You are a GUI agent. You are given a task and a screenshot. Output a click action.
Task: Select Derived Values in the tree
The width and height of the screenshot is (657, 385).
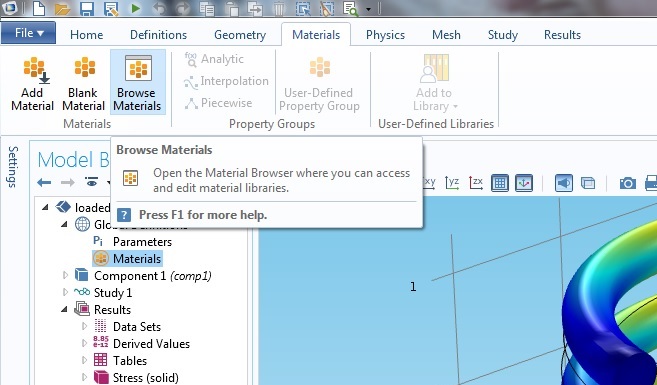(x=151, y=344)
